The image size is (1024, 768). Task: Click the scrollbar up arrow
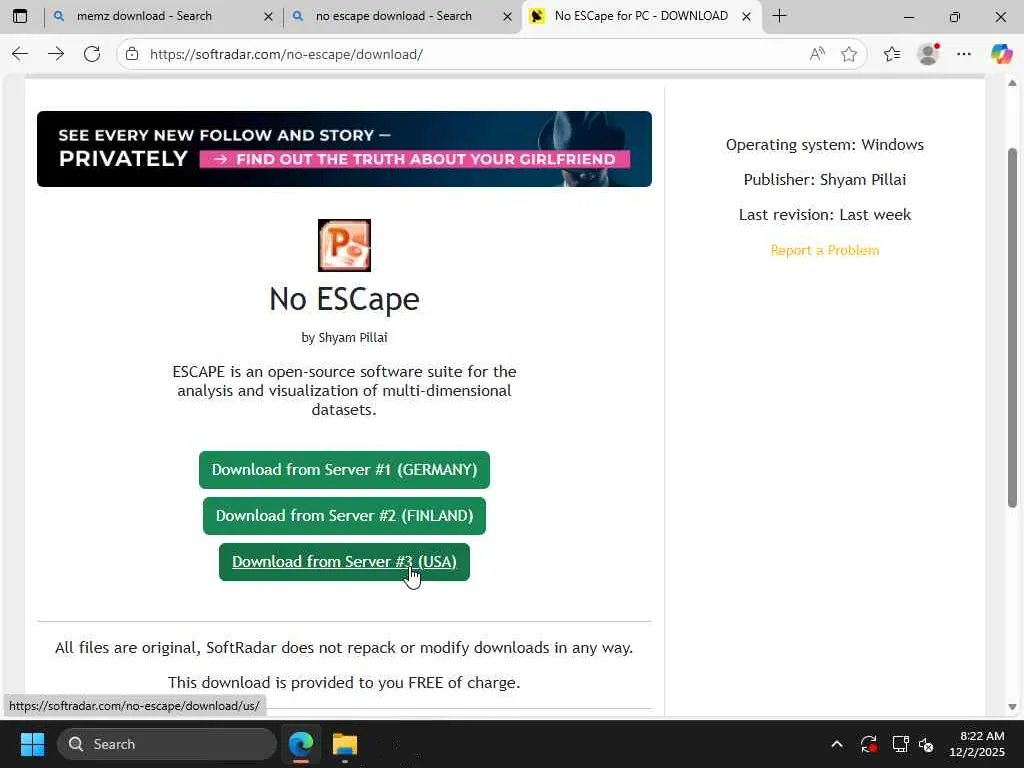(1012, 83)
